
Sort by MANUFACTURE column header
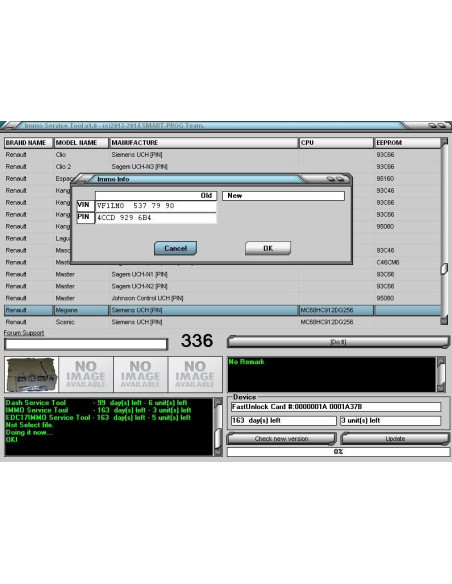click(204, 143)
